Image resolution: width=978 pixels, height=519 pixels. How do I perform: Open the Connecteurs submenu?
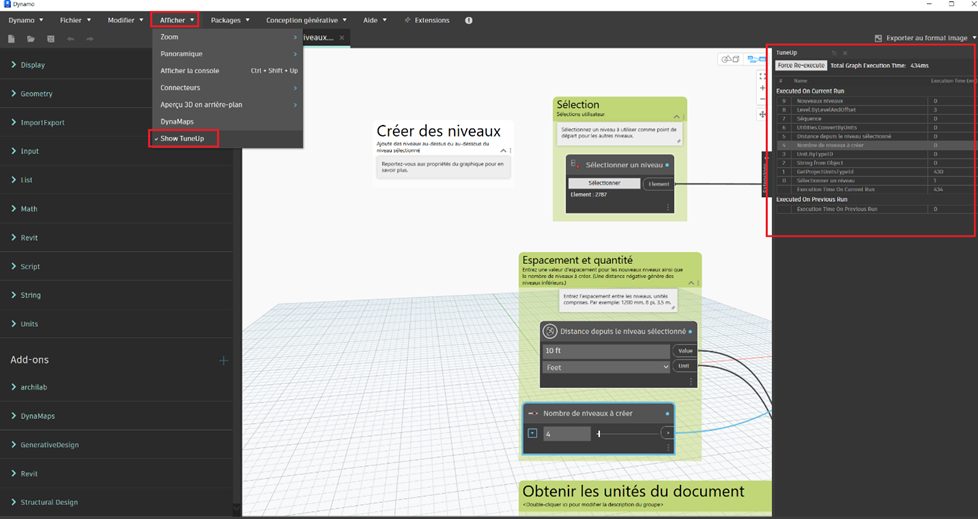tap(228, 87)
